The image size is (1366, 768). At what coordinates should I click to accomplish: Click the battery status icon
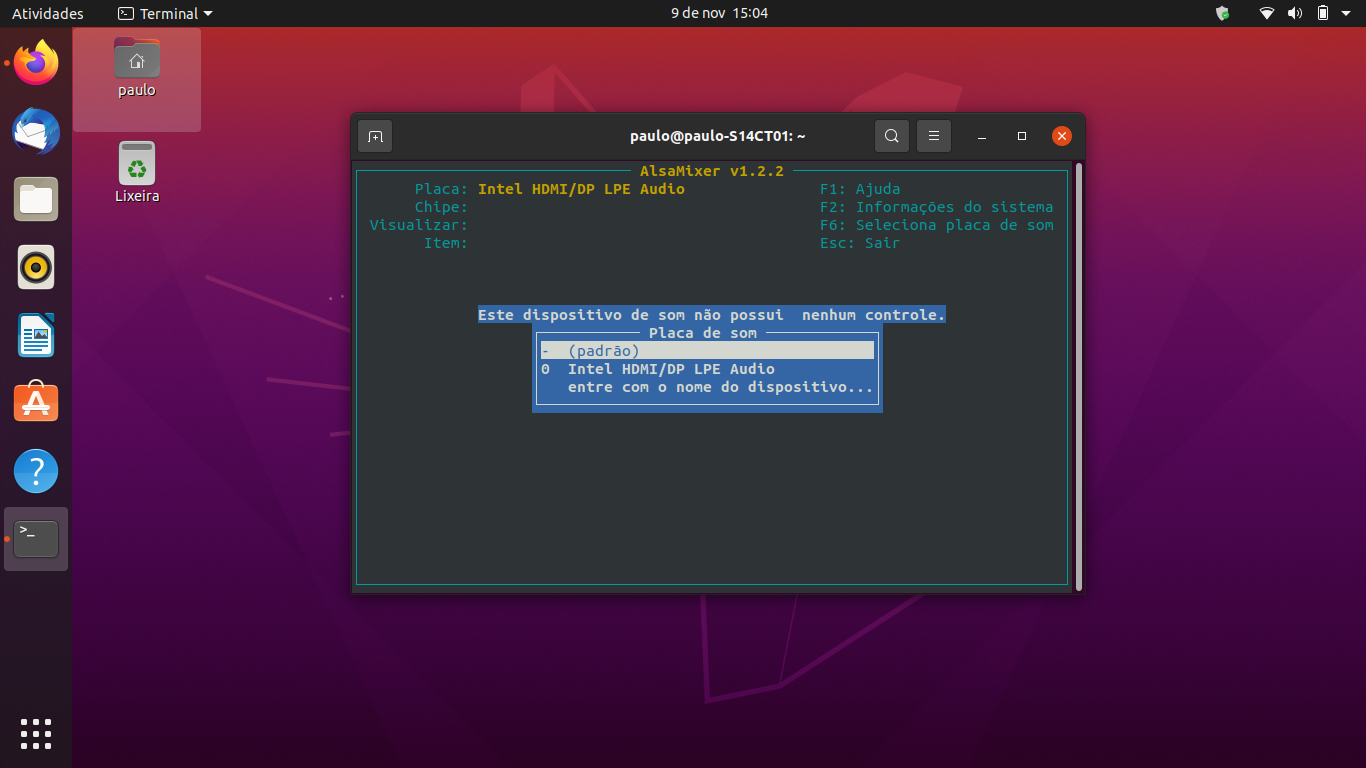pyautogui.click(x=1323, y=13)
